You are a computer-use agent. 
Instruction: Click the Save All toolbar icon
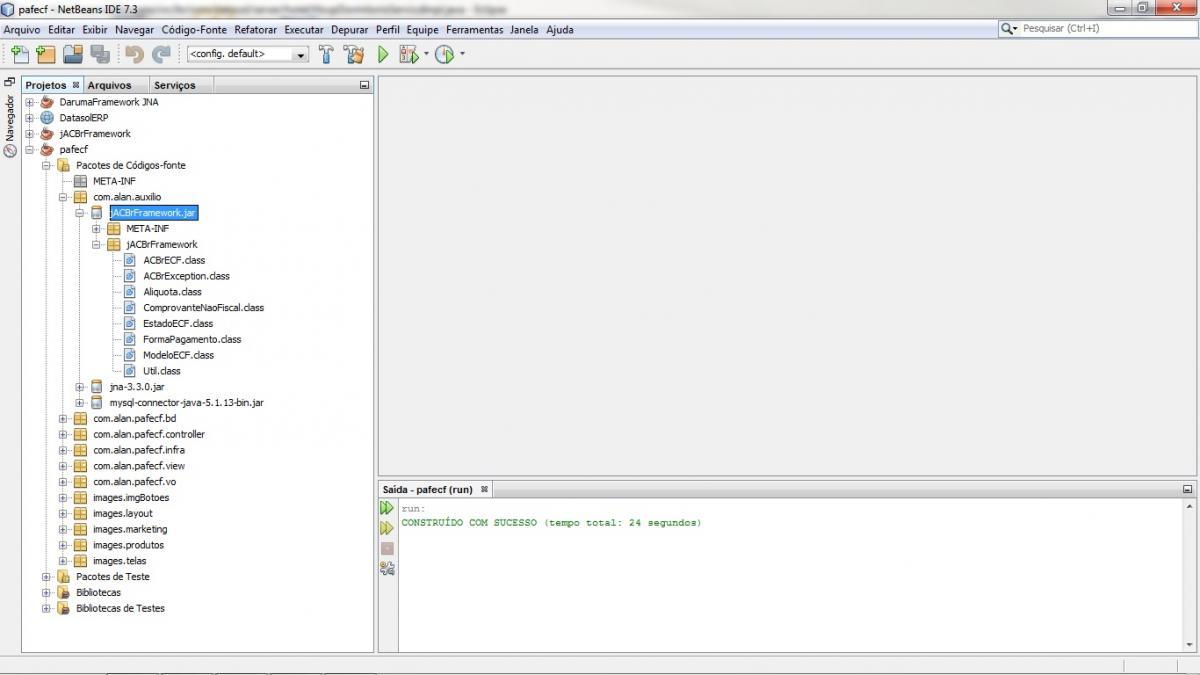(100, 54)
